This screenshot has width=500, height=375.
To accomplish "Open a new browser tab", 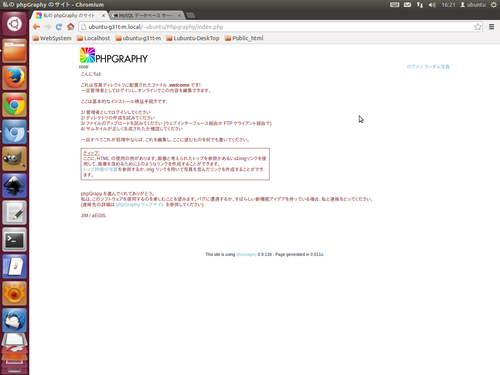I will [191, 15].
